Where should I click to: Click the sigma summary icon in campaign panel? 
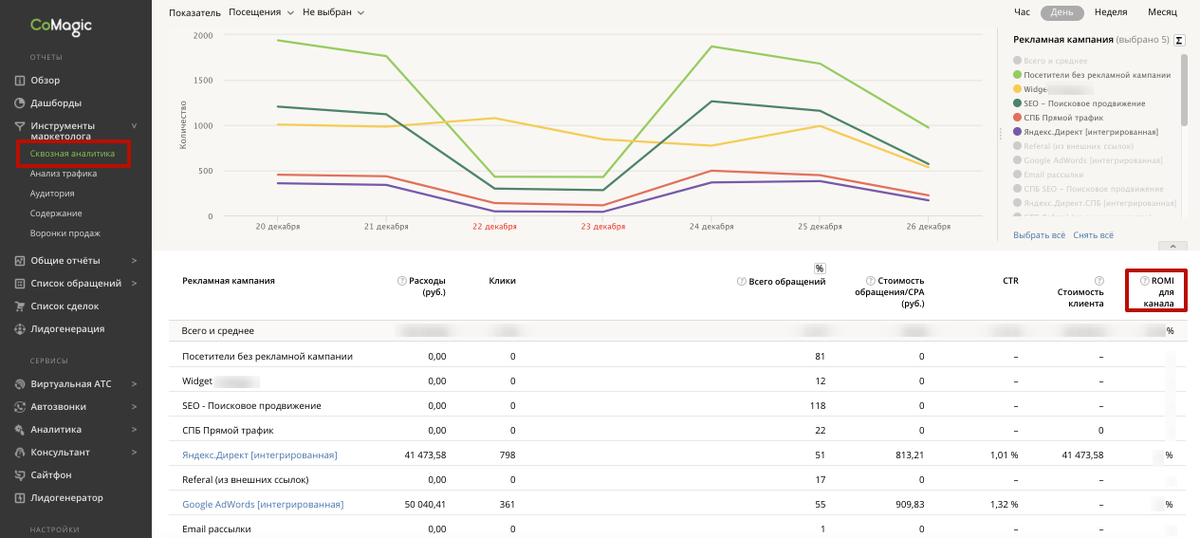[x=1179, y=40]
